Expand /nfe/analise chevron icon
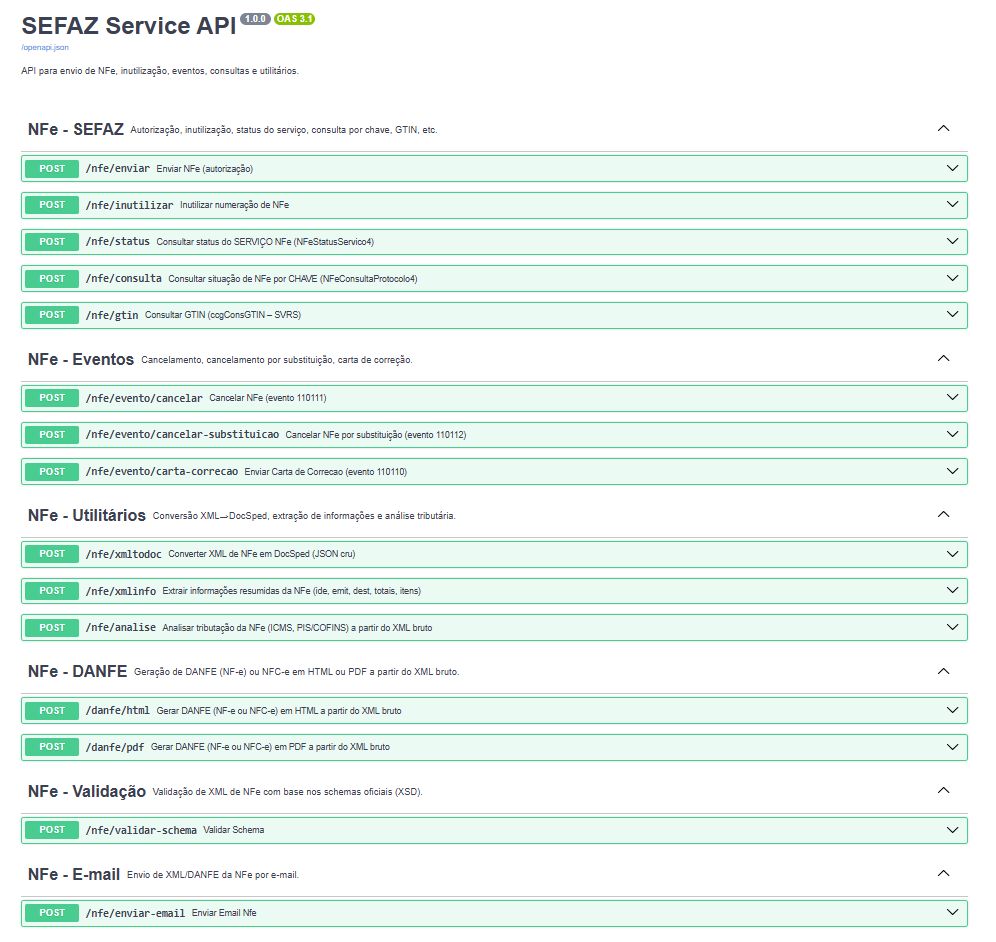The width and height of the screenshot is (996, 942). pyautogui.click(x=952, y=627)
